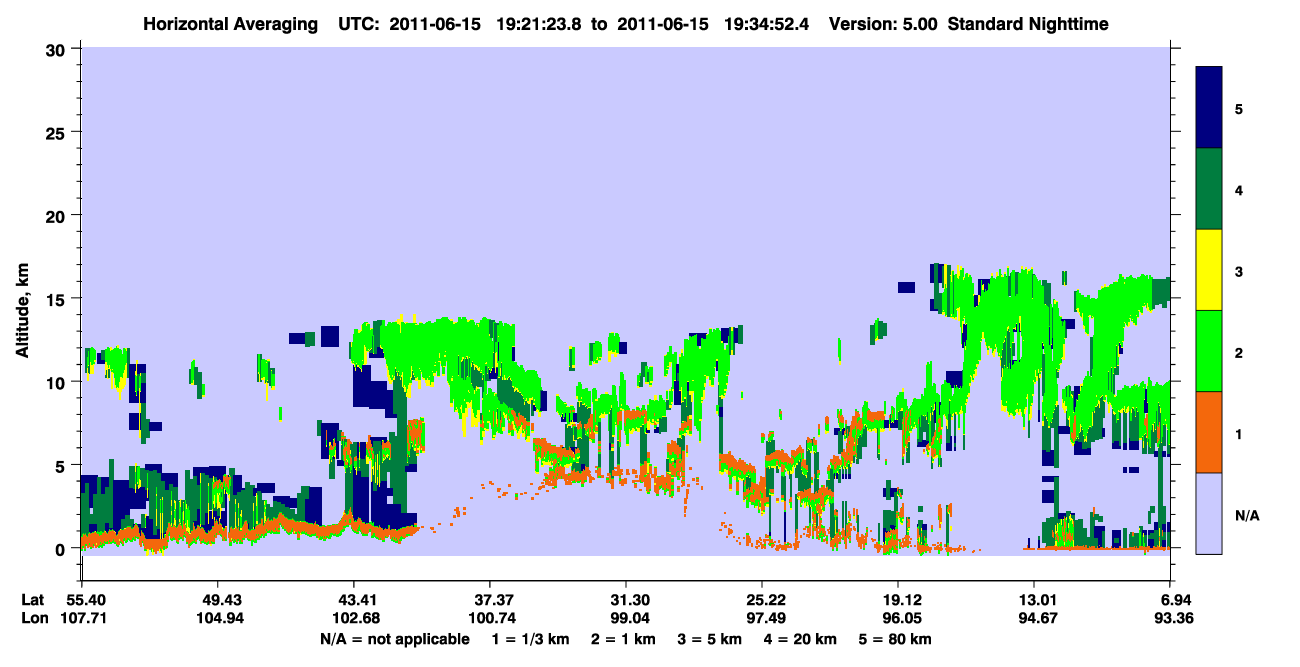Click the bright green color bar segment labeled 2
The image size is (1300, 667).
1209,351
